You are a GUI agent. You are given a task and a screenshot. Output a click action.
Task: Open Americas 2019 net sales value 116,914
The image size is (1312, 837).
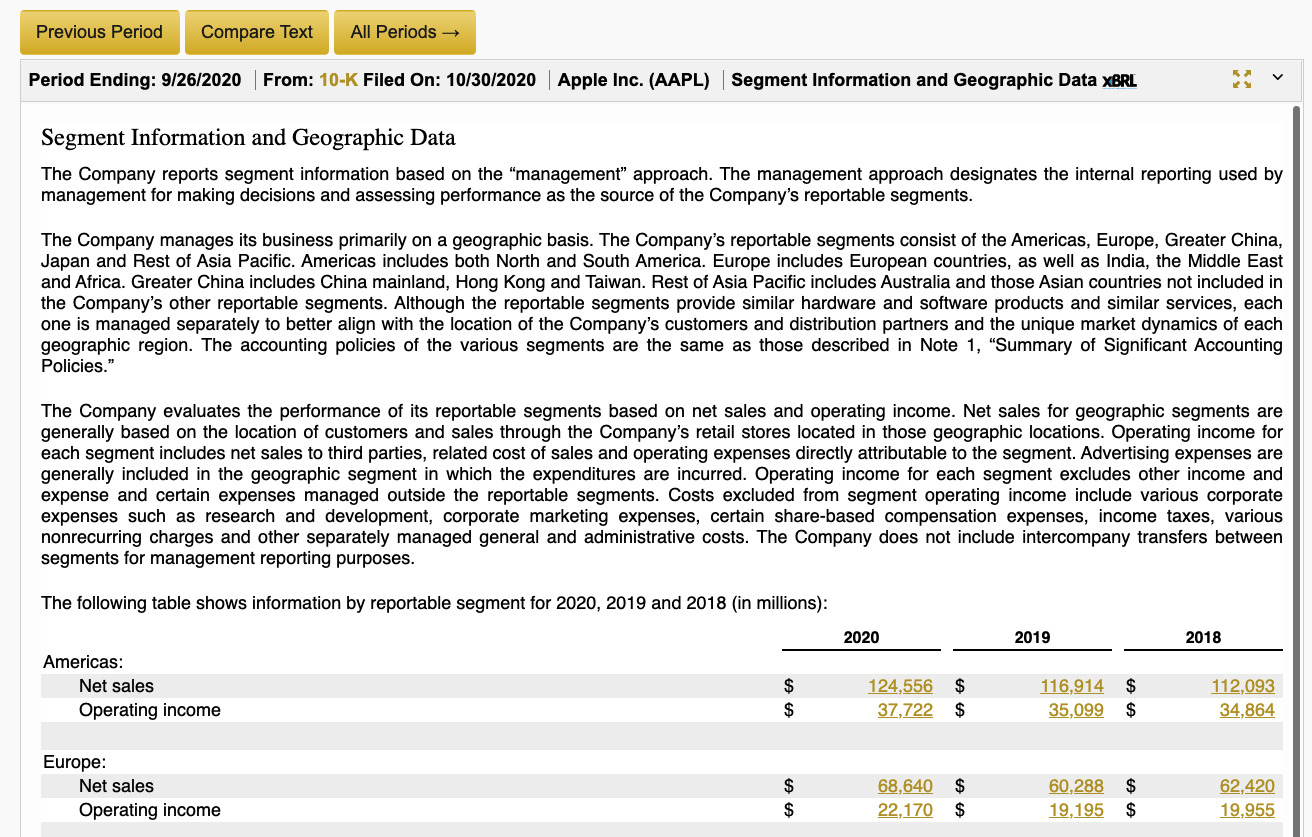click(x=1071, y=686)
